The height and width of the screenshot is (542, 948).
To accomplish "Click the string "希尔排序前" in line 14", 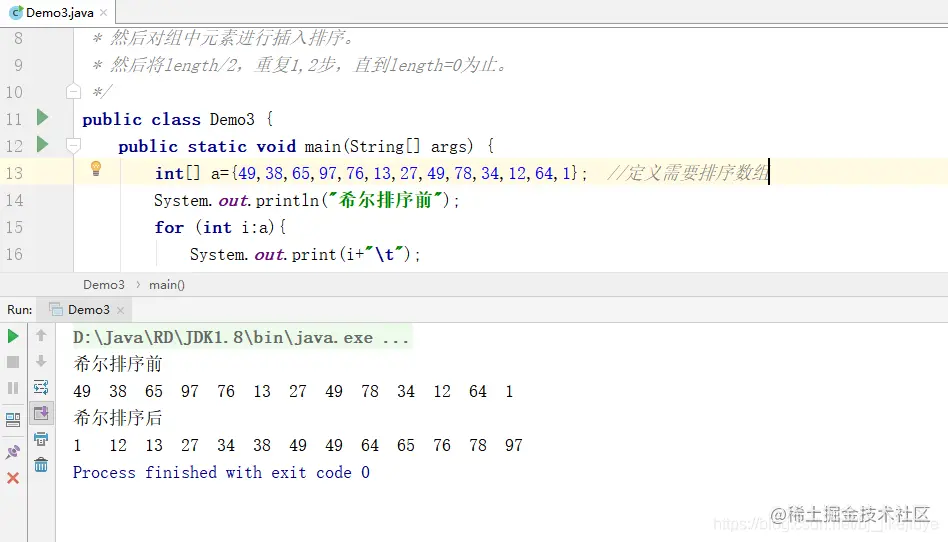I will [x=386, y=200].
